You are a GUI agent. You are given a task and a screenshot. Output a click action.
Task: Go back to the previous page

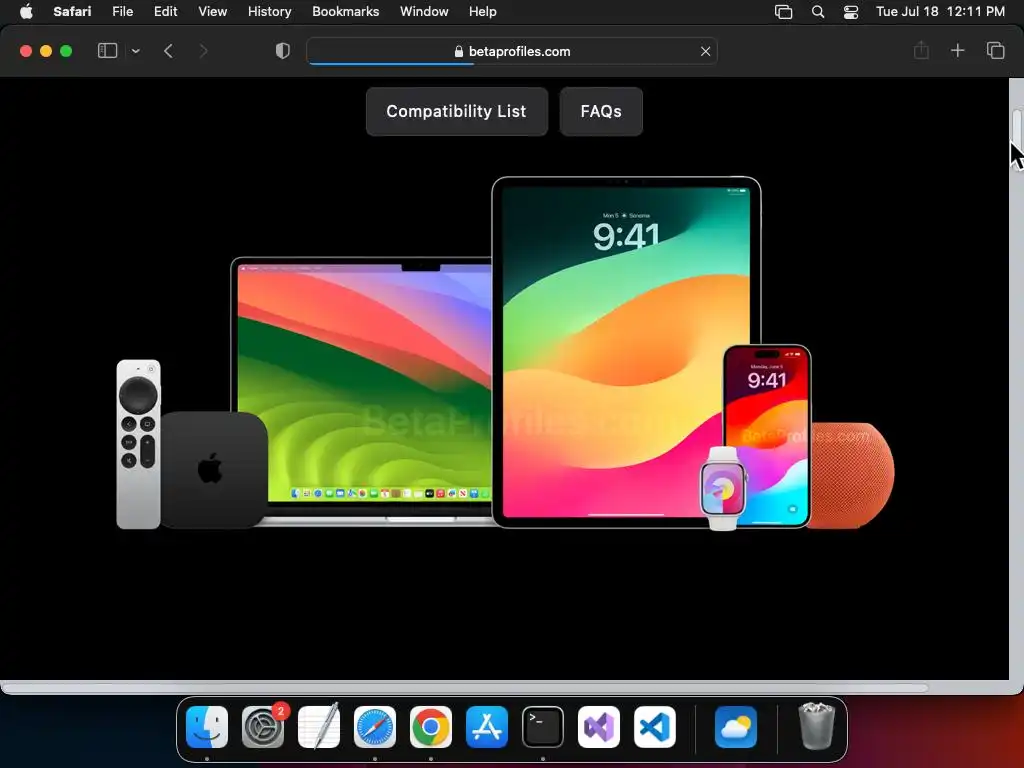point(168,51)
